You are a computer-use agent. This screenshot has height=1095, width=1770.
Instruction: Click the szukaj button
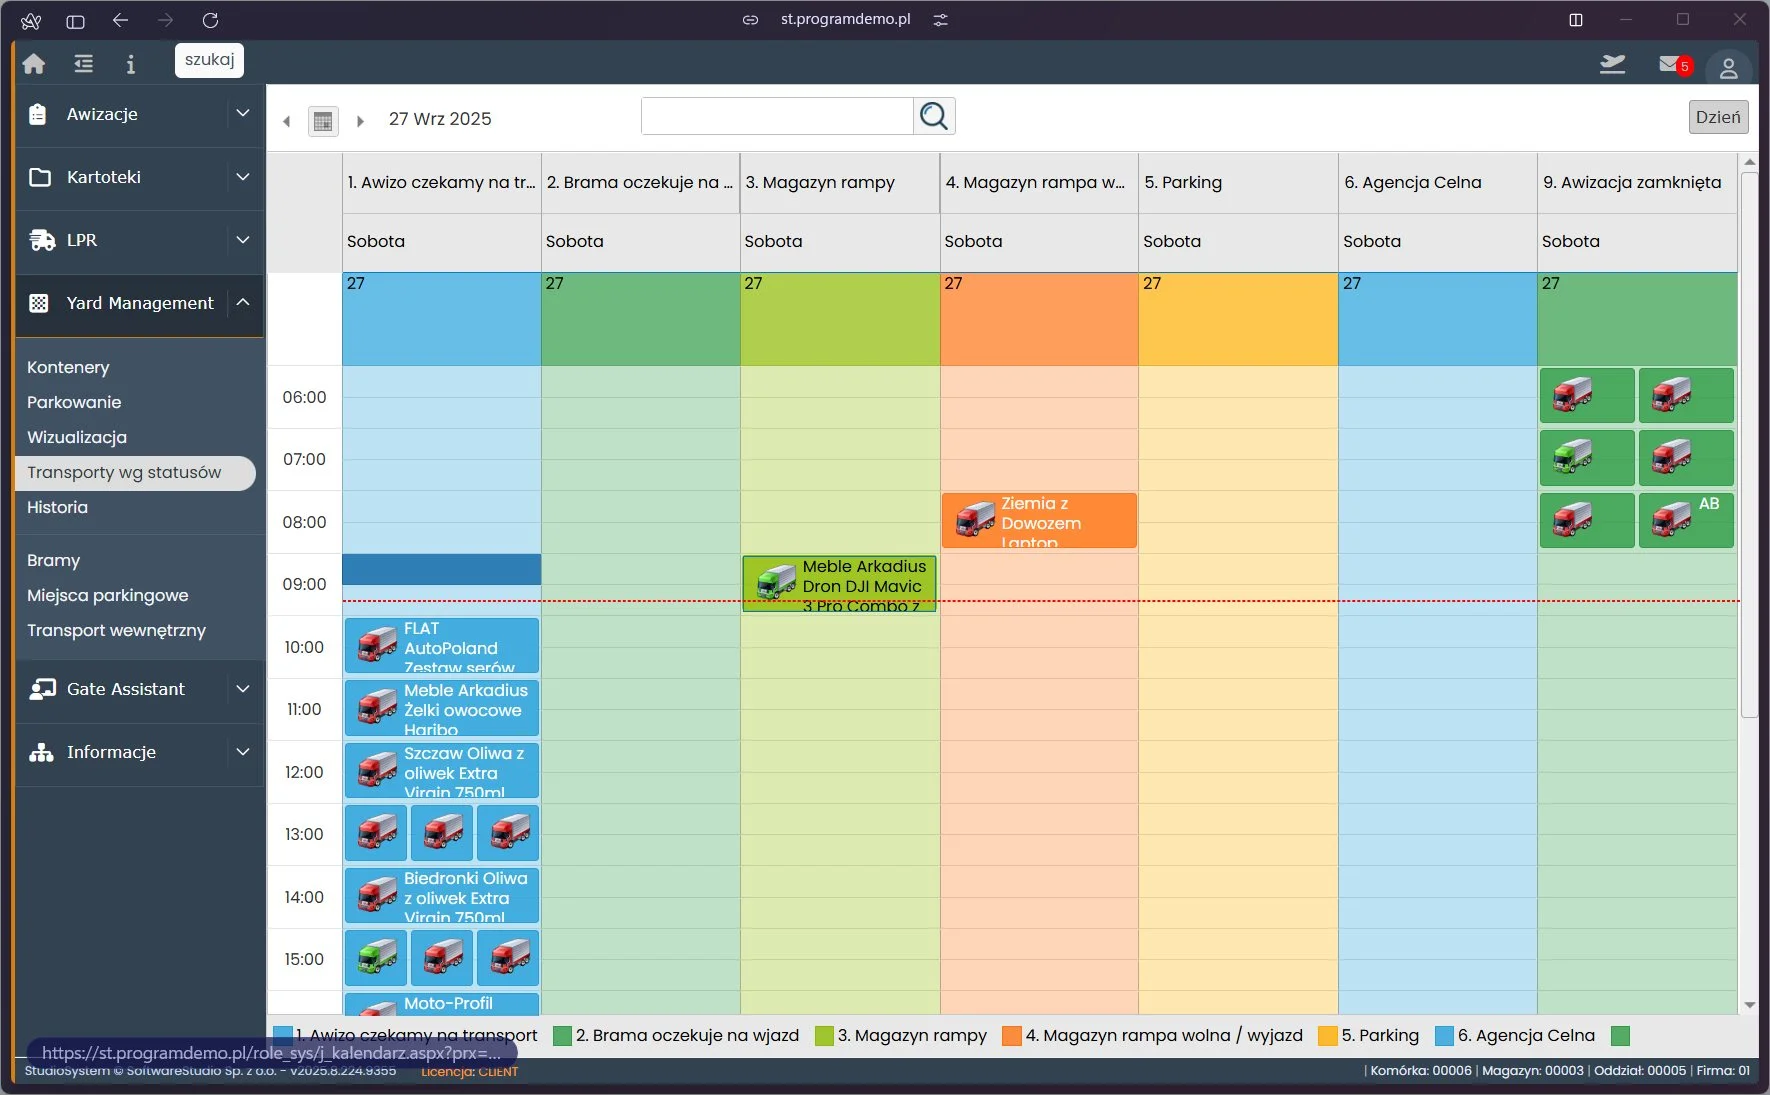click(209, 60)
